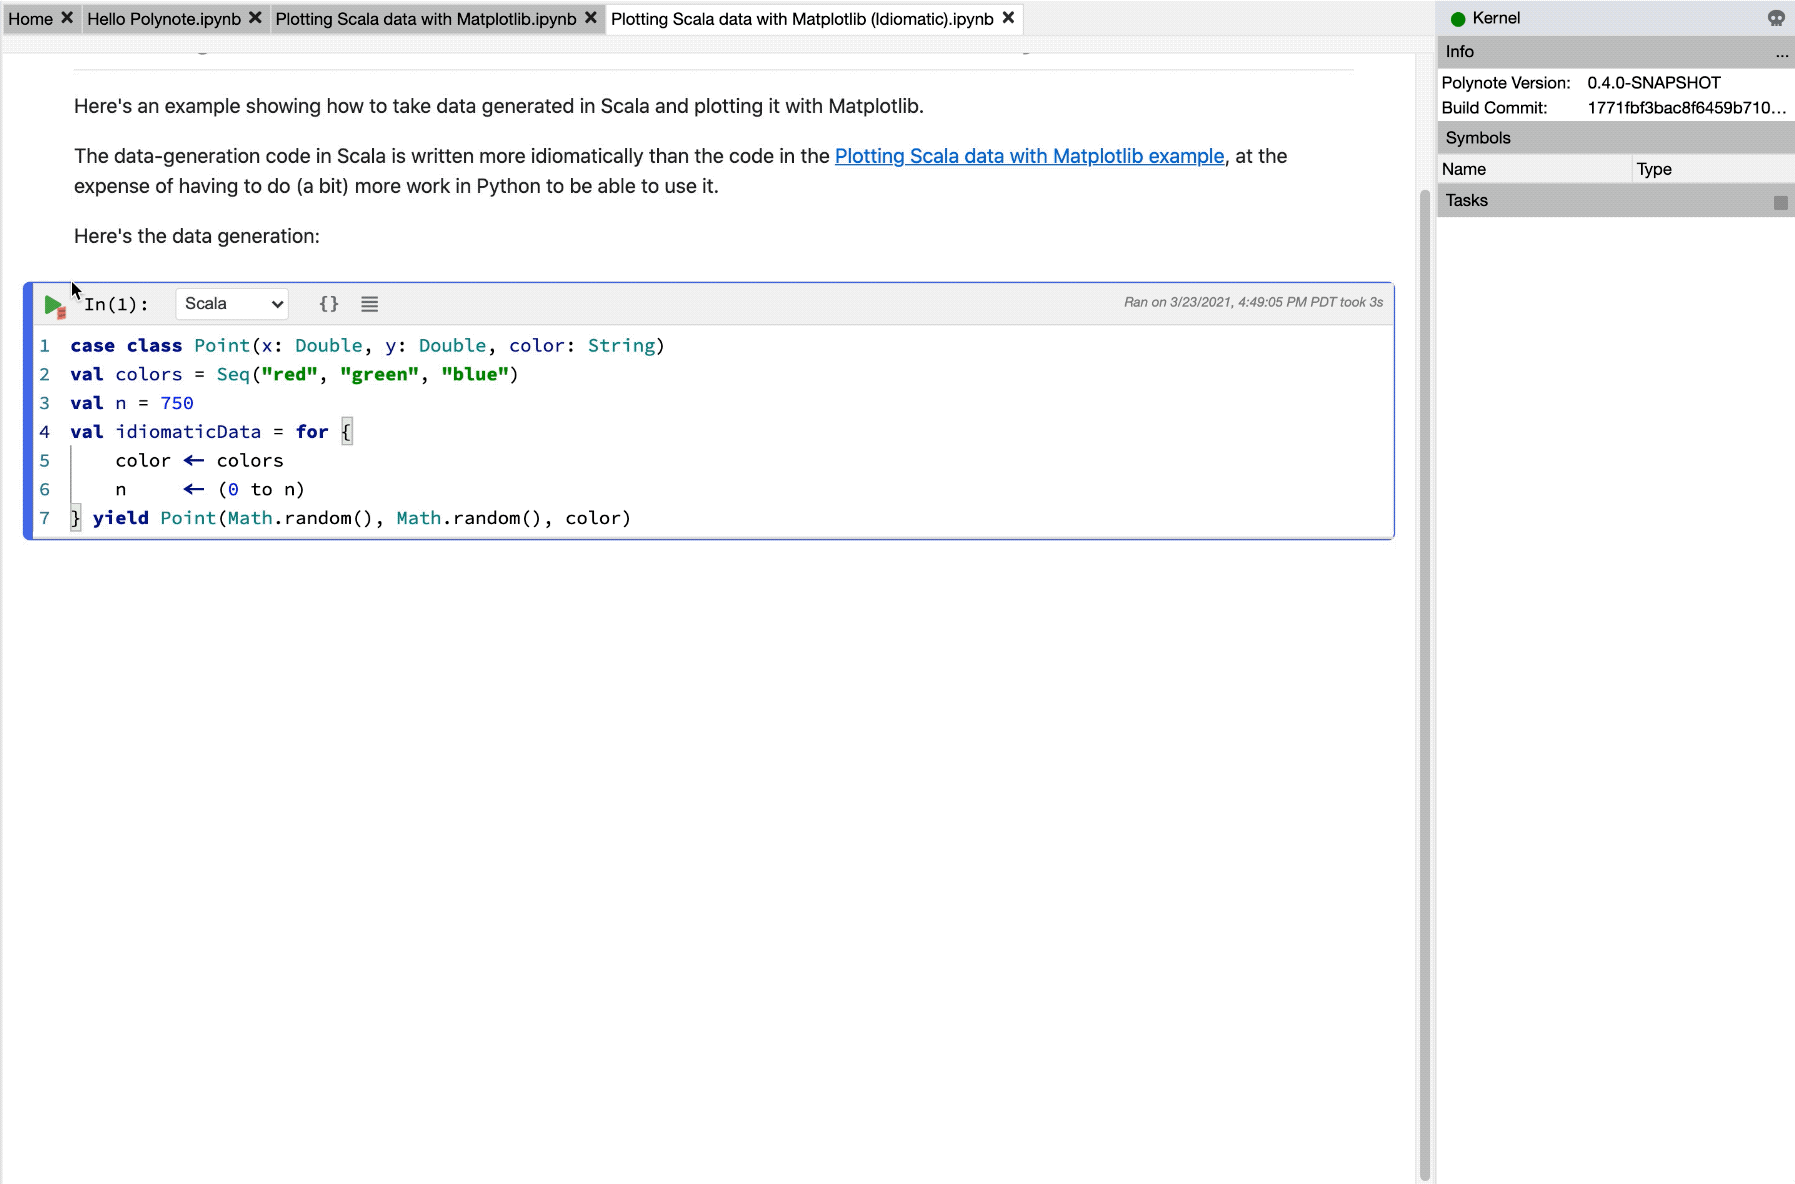Viewport: 1795px width, 1184px height.
Task: Close the Plotting Scala data with Matplotlib.ipynb tab
Action: (x=591, y=17)
